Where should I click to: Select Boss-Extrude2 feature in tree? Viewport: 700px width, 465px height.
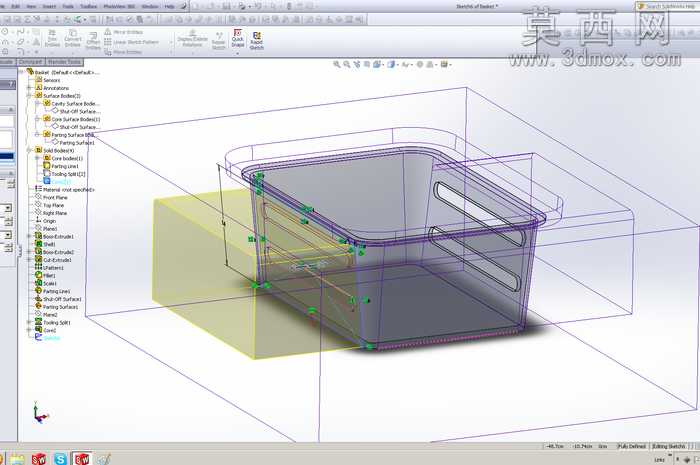pos(54,252)
